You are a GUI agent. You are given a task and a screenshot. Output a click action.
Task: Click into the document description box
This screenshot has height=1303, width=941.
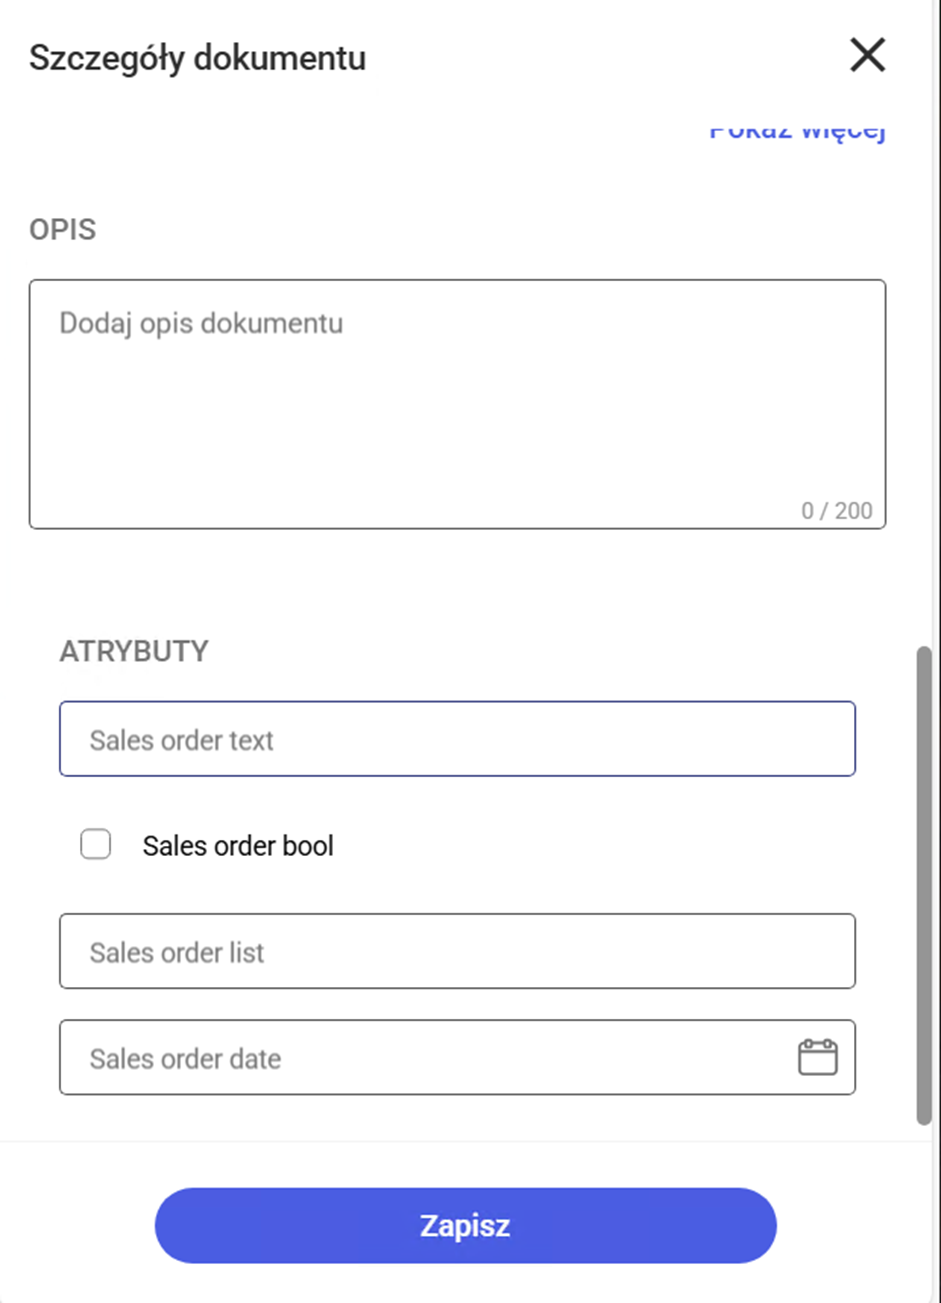(457, 404)
